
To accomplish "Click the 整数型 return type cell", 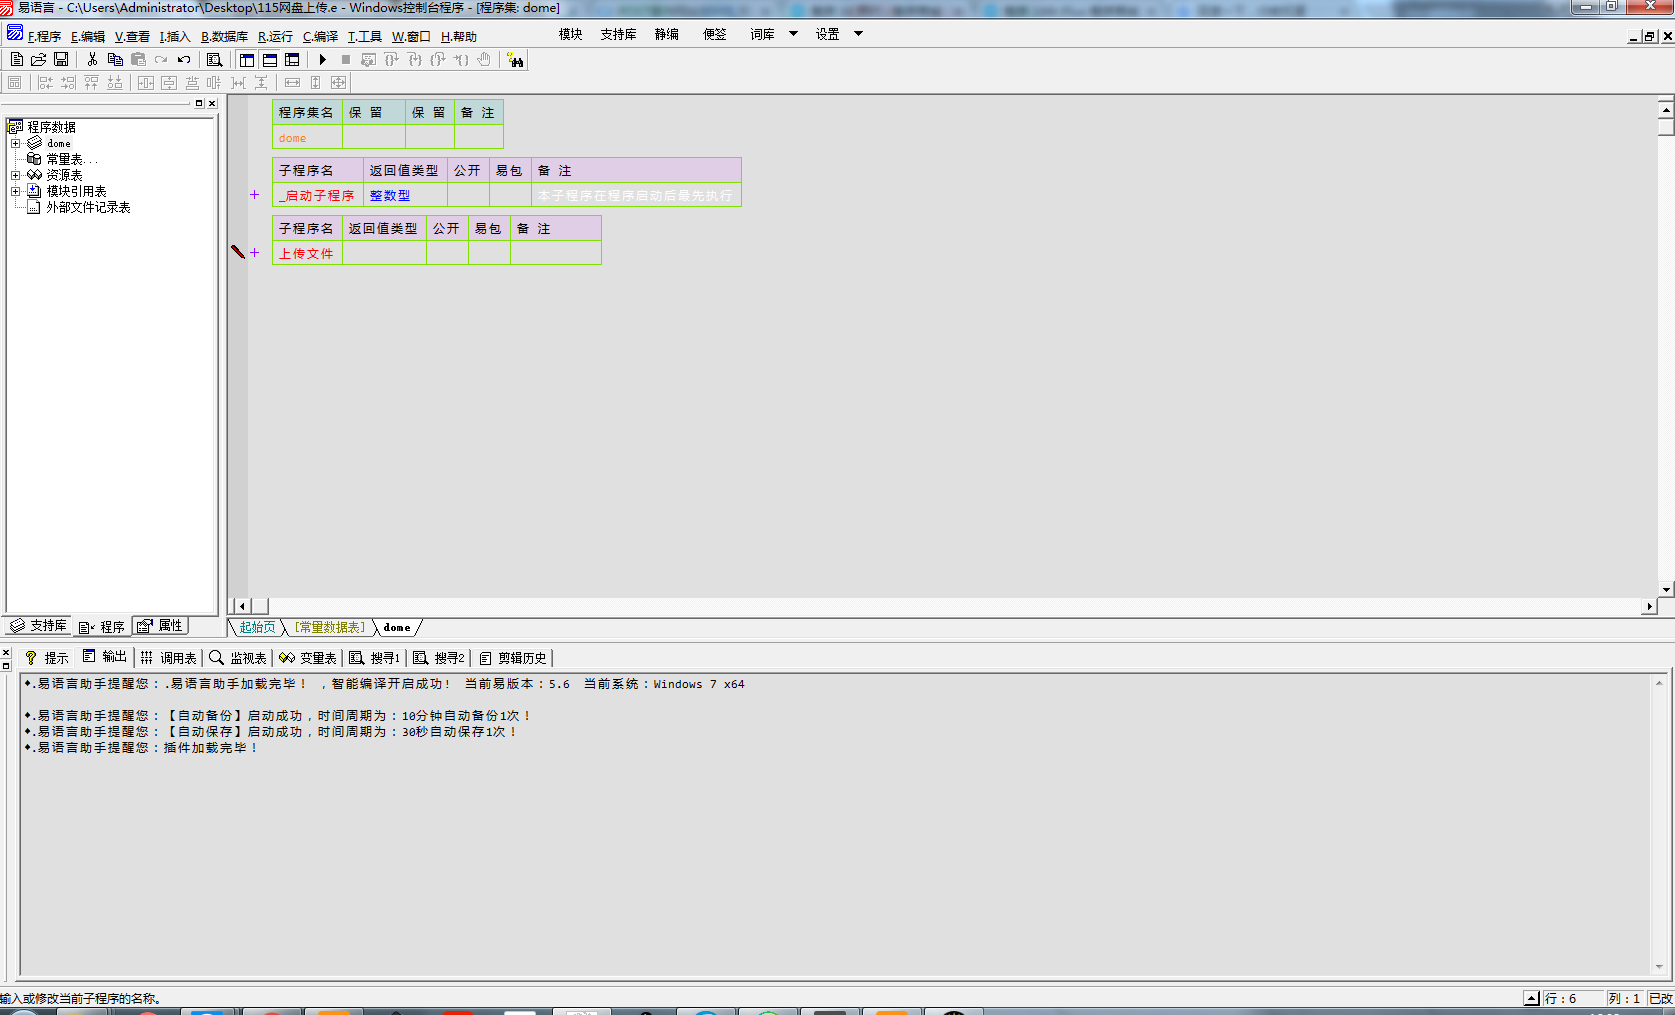I will pos(405,196).
